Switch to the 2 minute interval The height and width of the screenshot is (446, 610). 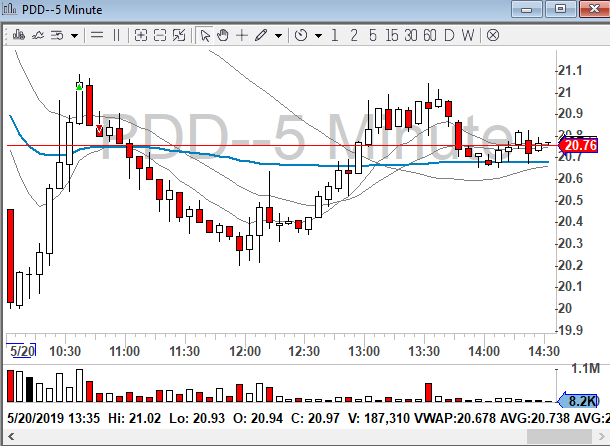354,36
